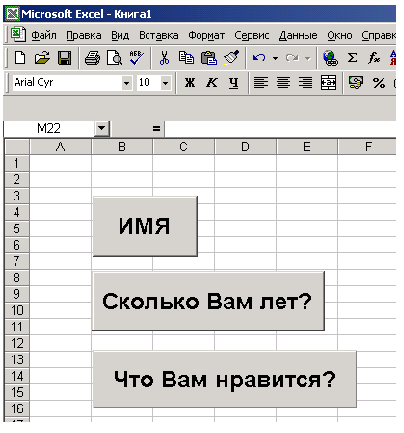Paste from clipboard

[209, 58]
